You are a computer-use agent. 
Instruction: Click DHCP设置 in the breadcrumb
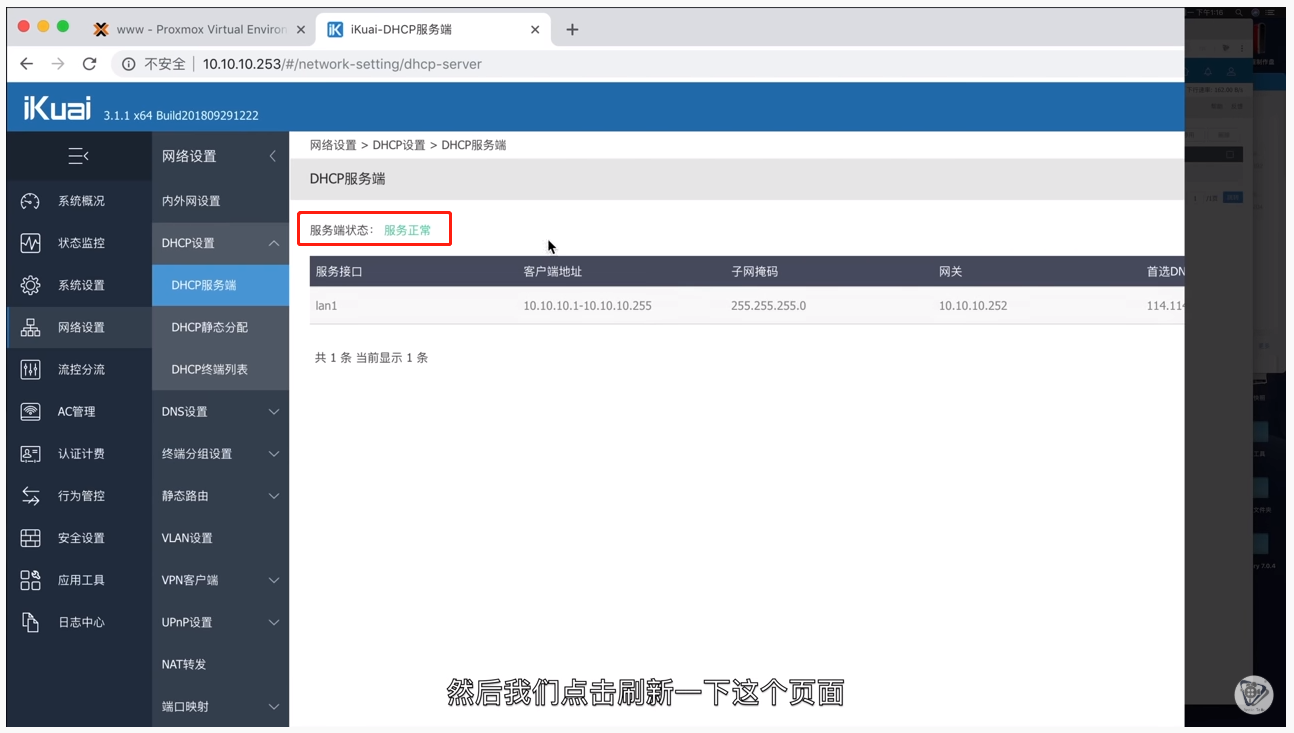[x=399, y=145]
